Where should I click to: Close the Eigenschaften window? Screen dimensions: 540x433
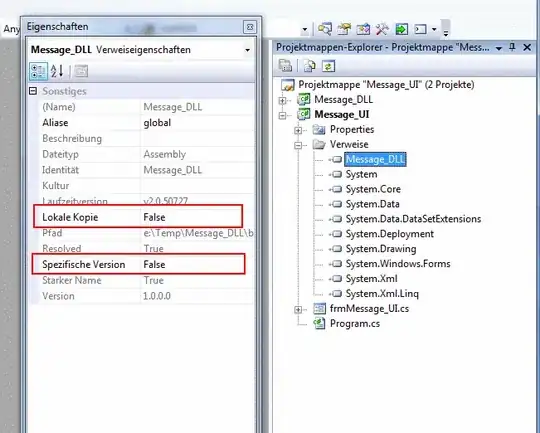(x=250, y=27)
